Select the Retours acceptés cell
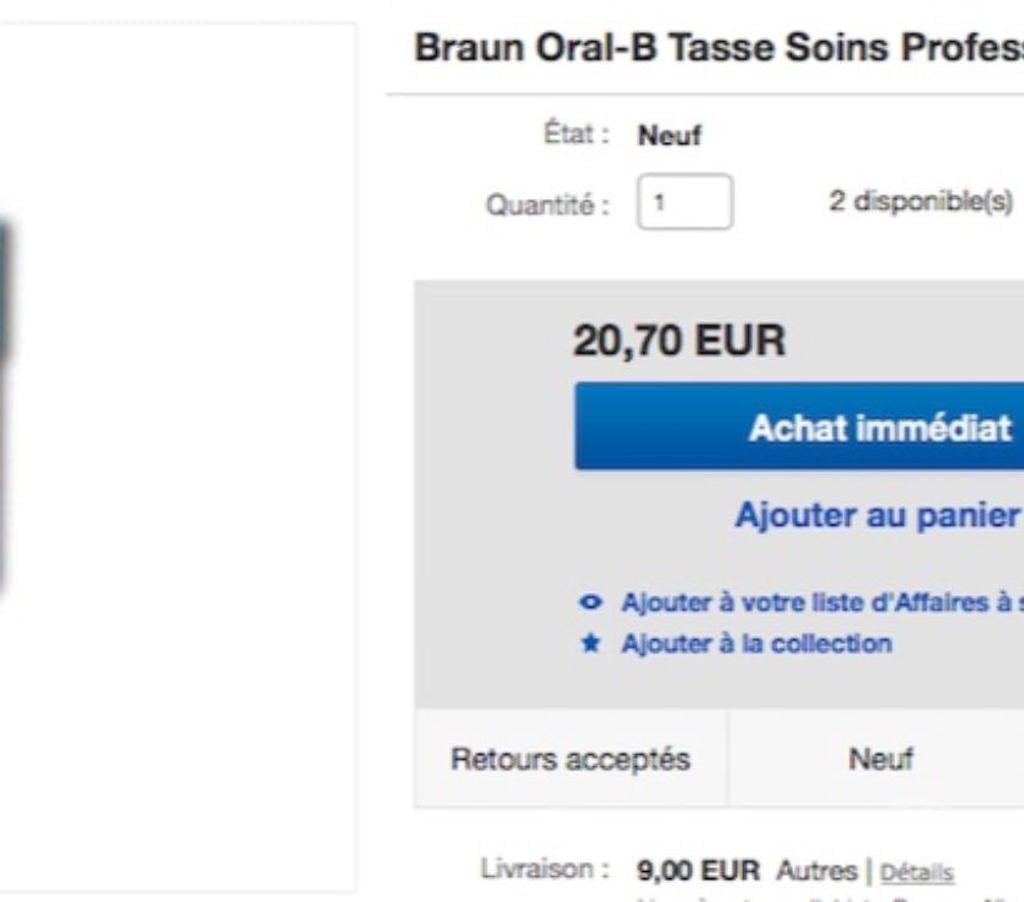Viewport: 1024px width, 902px height. [570, 759]
